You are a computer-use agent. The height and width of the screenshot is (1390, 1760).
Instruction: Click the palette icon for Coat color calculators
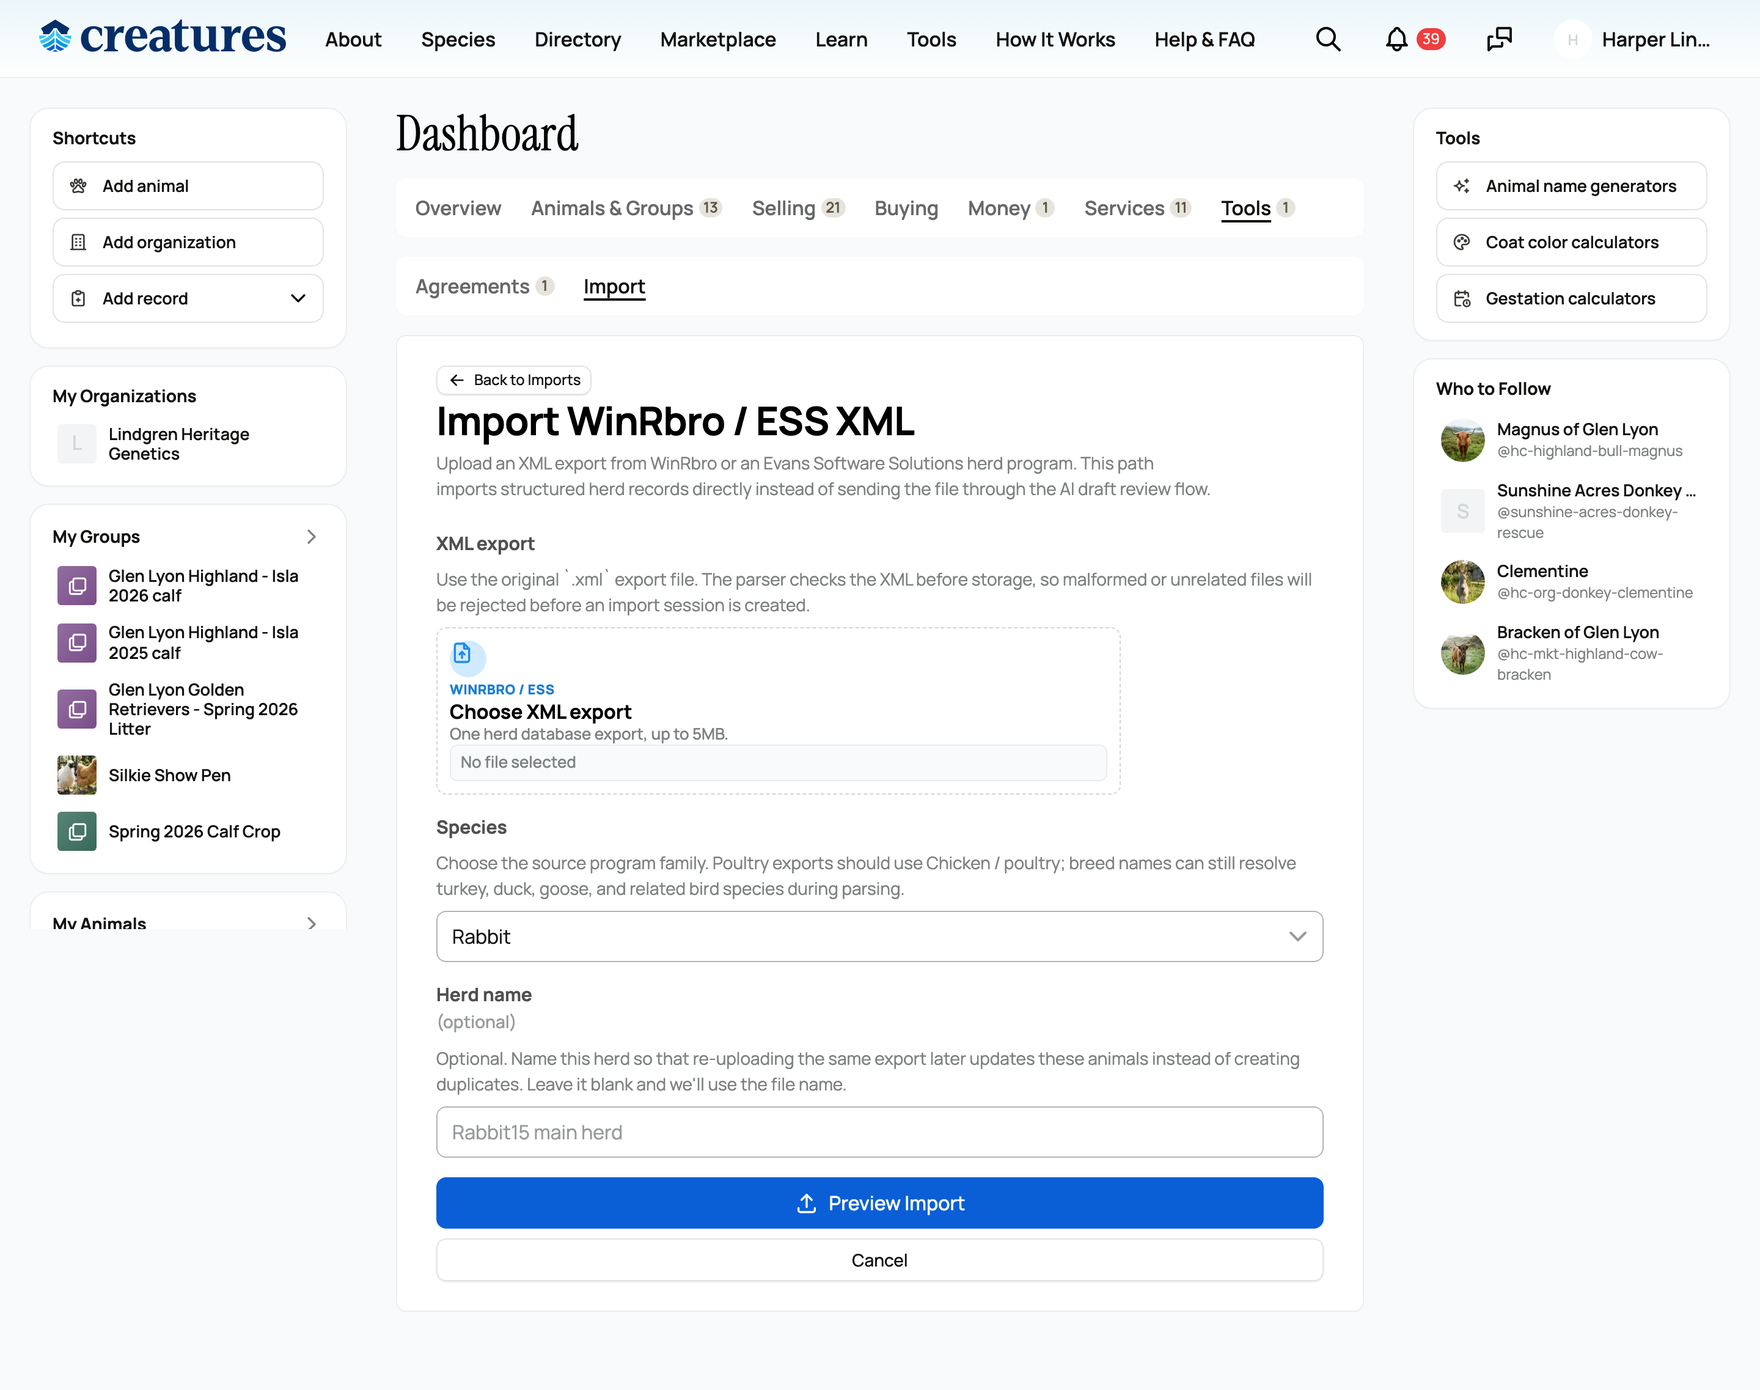coord(1462,242)
